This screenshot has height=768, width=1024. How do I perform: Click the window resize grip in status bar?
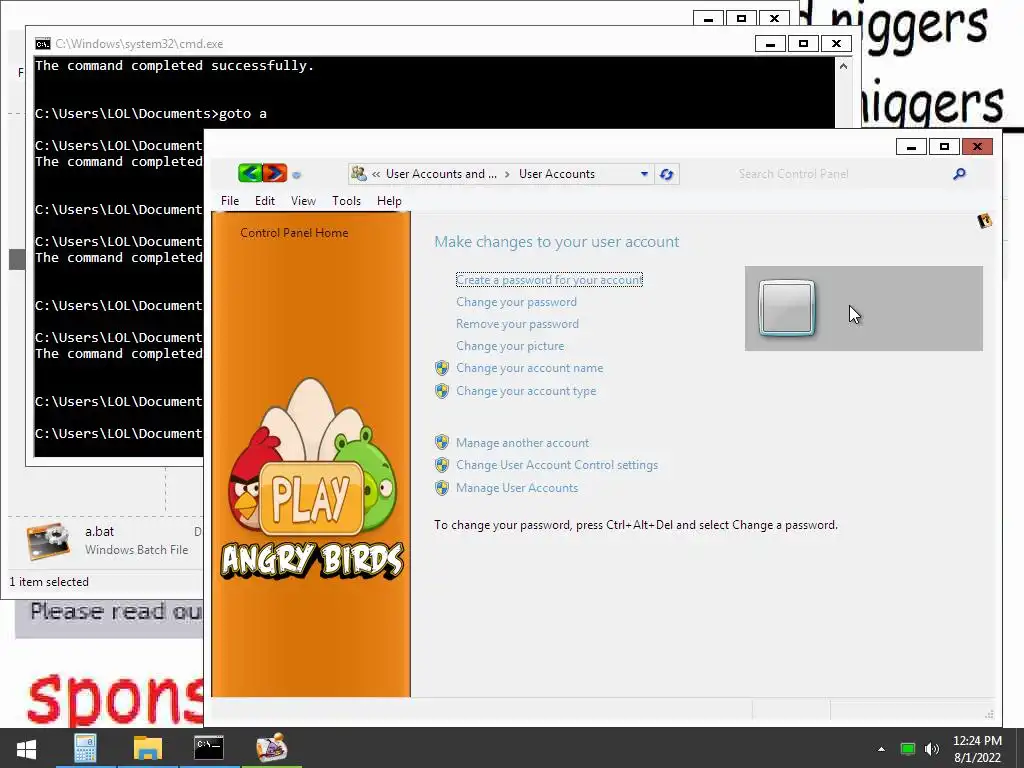(989, 714)
